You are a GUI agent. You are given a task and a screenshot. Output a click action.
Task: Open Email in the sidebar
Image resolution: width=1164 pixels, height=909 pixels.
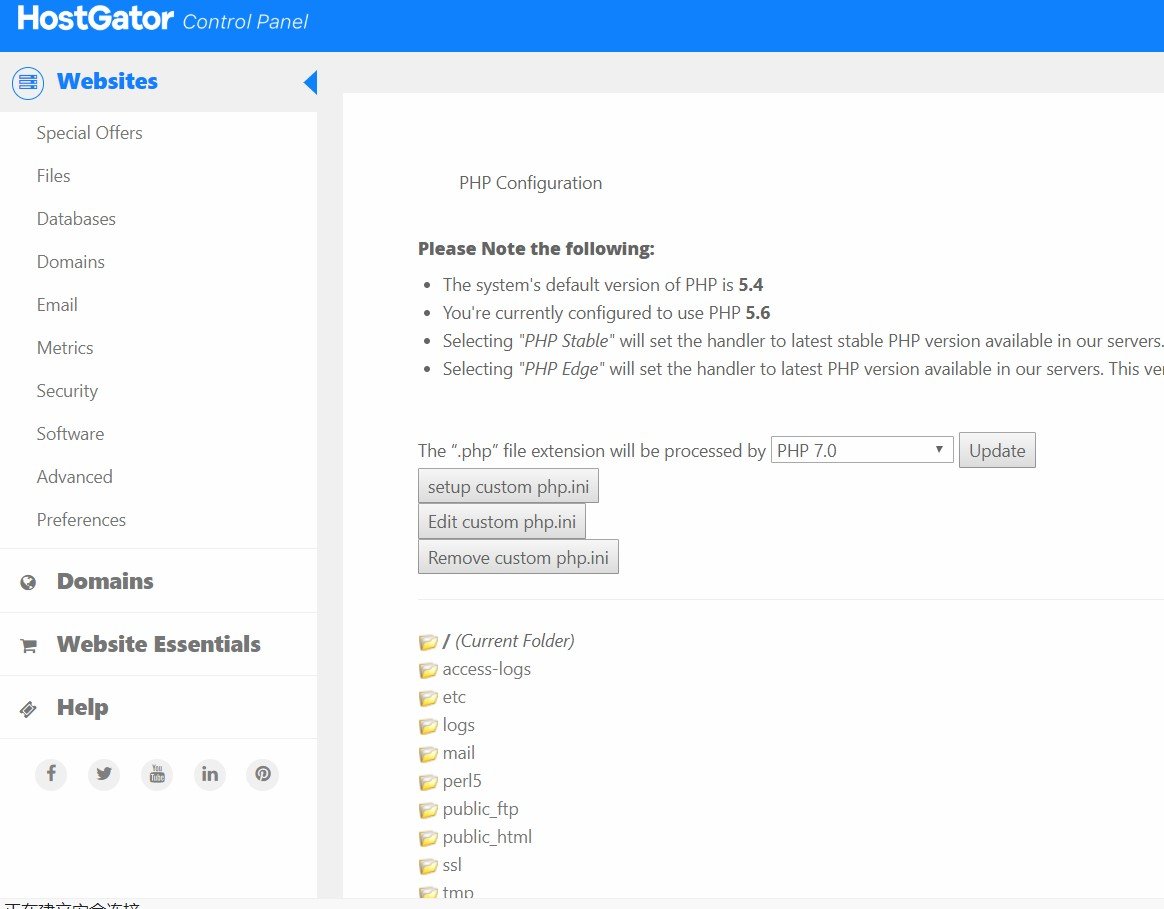click(57, 305)
